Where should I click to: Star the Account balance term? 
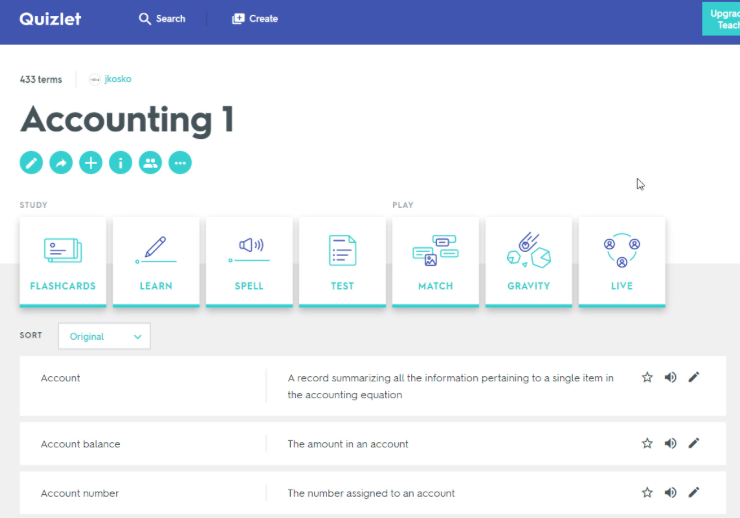pos(647,443)
